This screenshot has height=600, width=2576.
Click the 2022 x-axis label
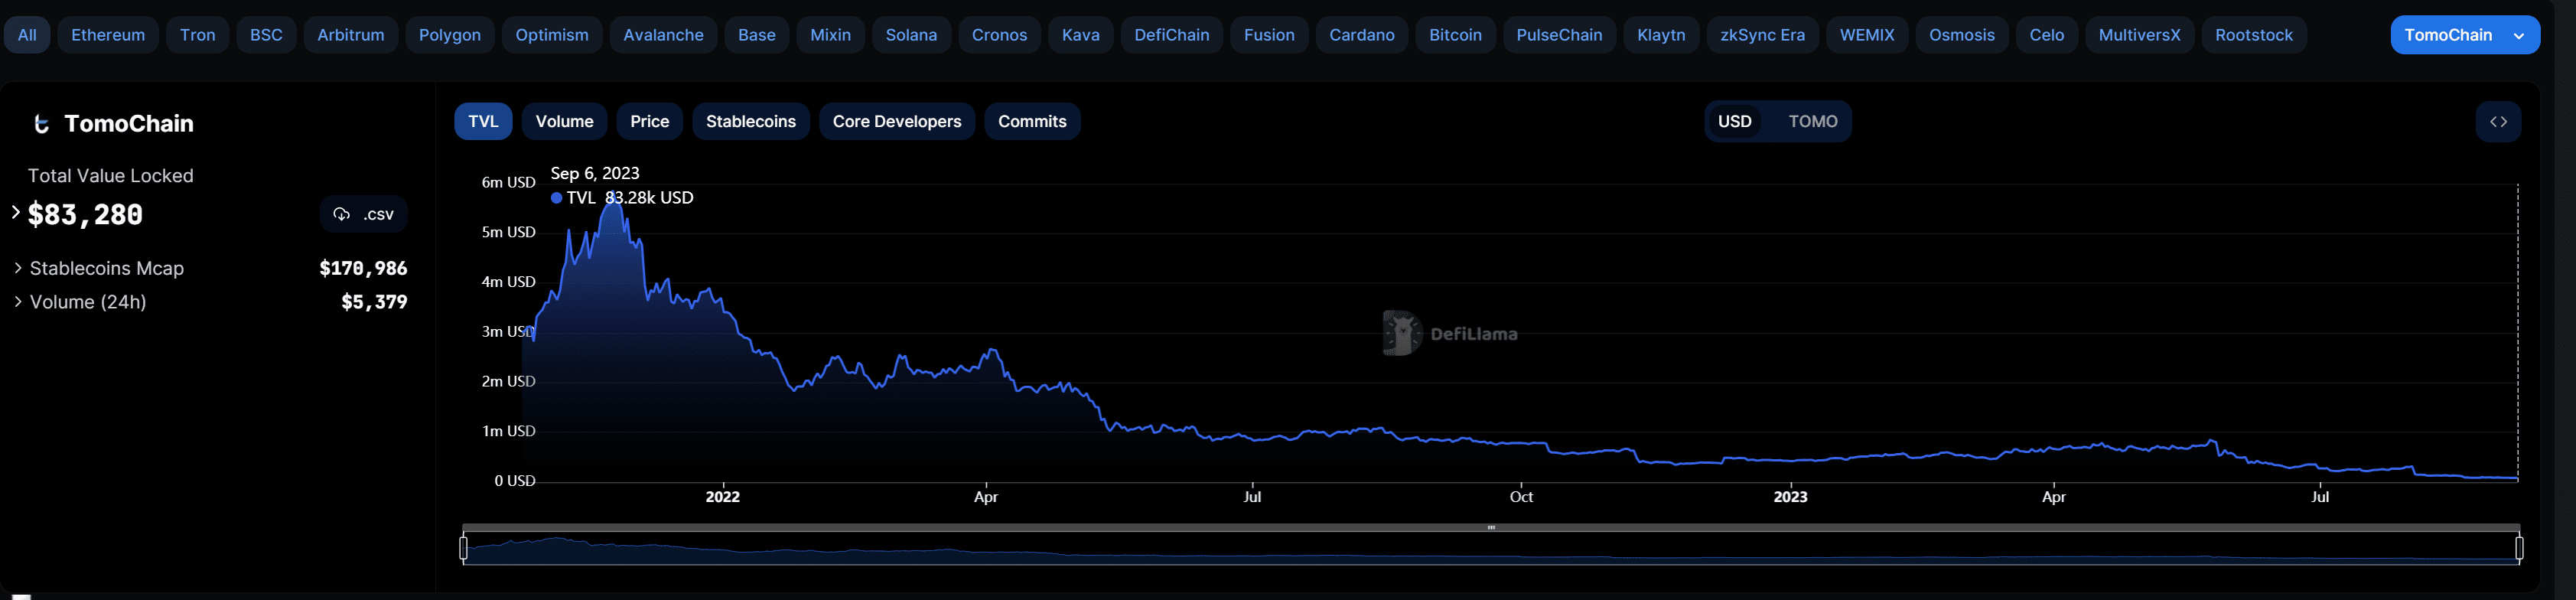[x=722, y=496]
